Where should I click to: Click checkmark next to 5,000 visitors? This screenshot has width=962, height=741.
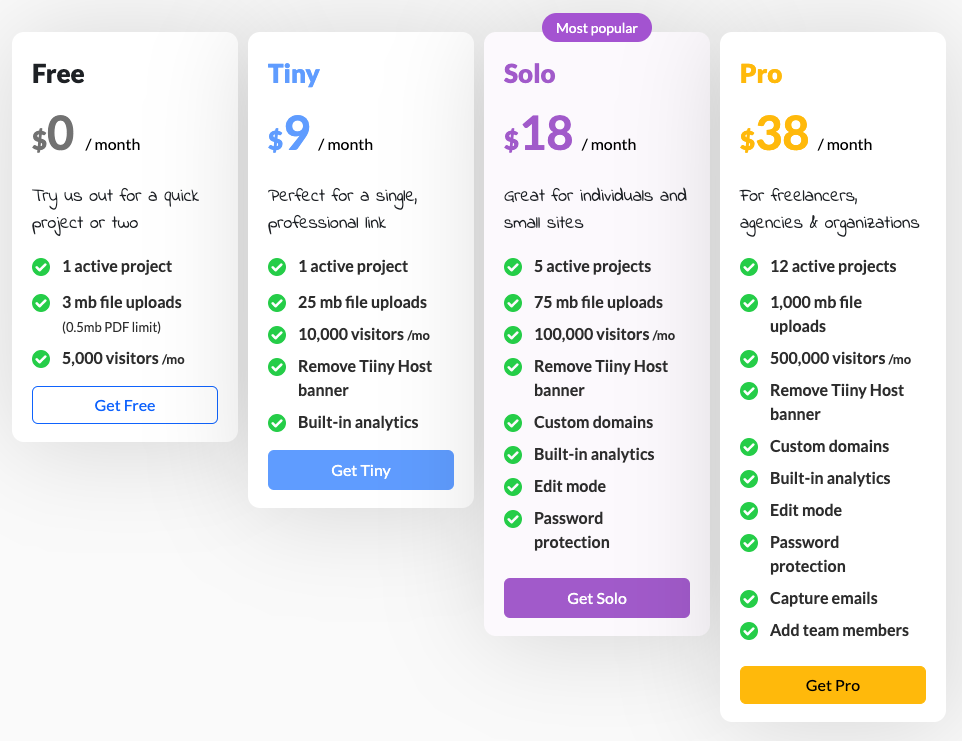point(41,359)
